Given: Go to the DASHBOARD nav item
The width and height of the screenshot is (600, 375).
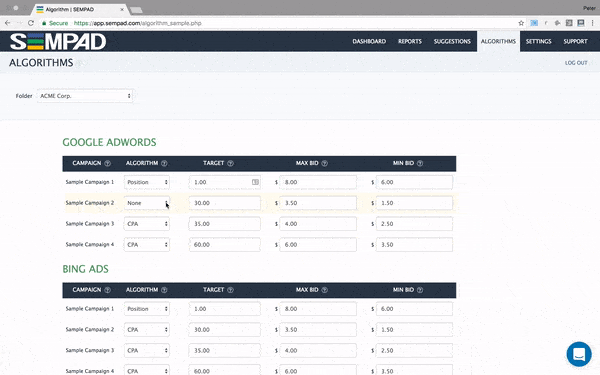Looking at the screenshot, I should click(x=369, y=41).
